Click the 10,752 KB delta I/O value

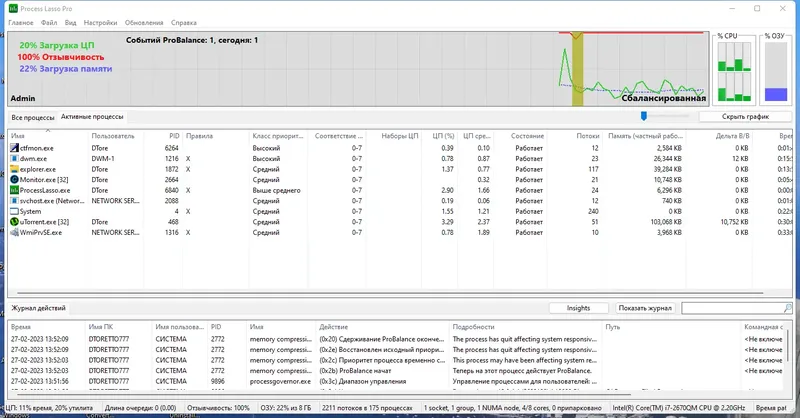[x=734, y=222]
